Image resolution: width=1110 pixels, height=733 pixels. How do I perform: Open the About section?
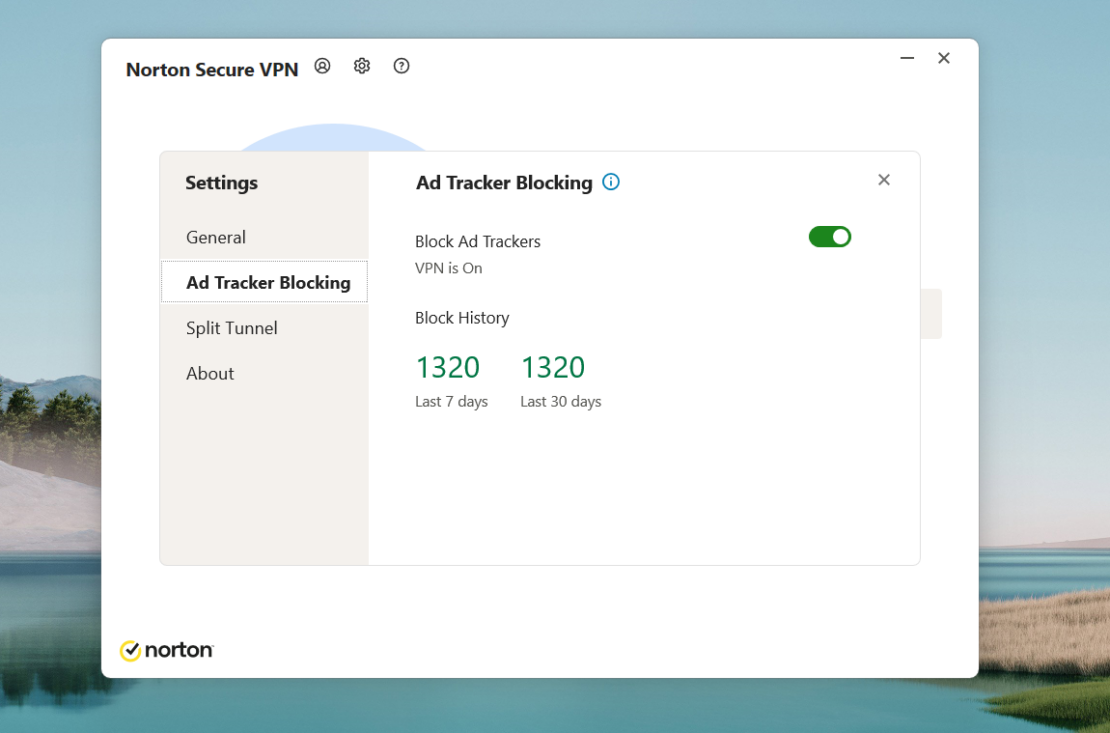pos(210,373)
